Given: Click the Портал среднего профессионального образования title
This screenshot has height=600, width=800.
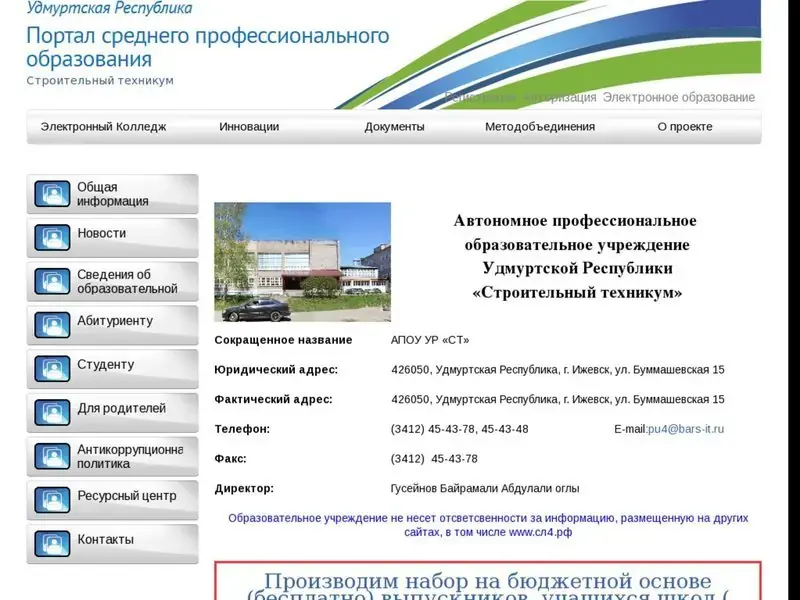Looking at the screenshot, I should pyautogui.click(x=207, y=47).
